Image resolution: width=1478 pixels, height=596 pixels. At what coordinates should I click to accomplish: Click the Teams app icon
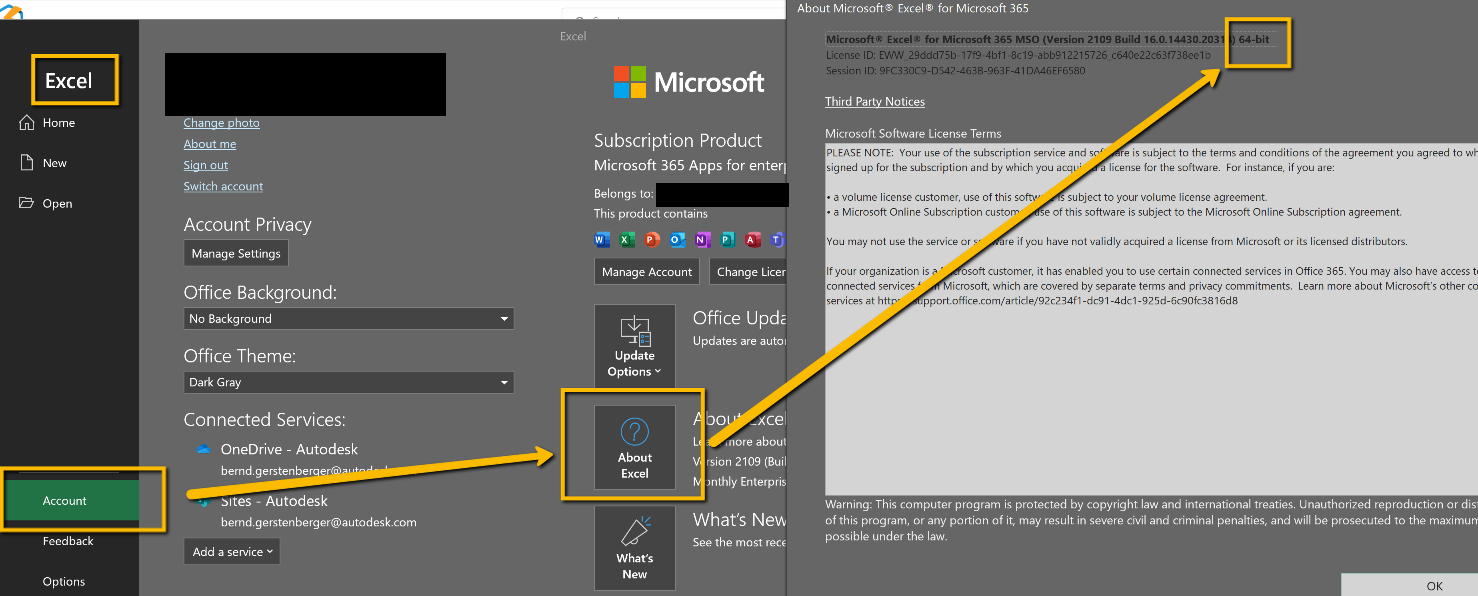[x=777, y=240]
